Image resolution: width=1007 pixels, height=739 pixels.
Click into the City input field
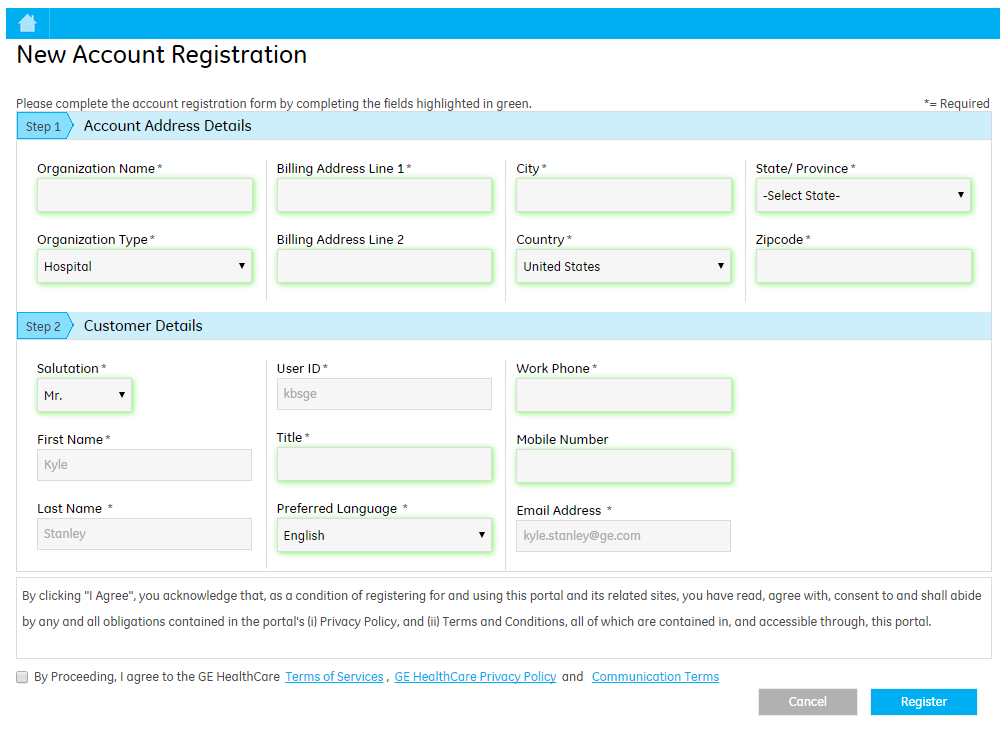click(624, 196)
